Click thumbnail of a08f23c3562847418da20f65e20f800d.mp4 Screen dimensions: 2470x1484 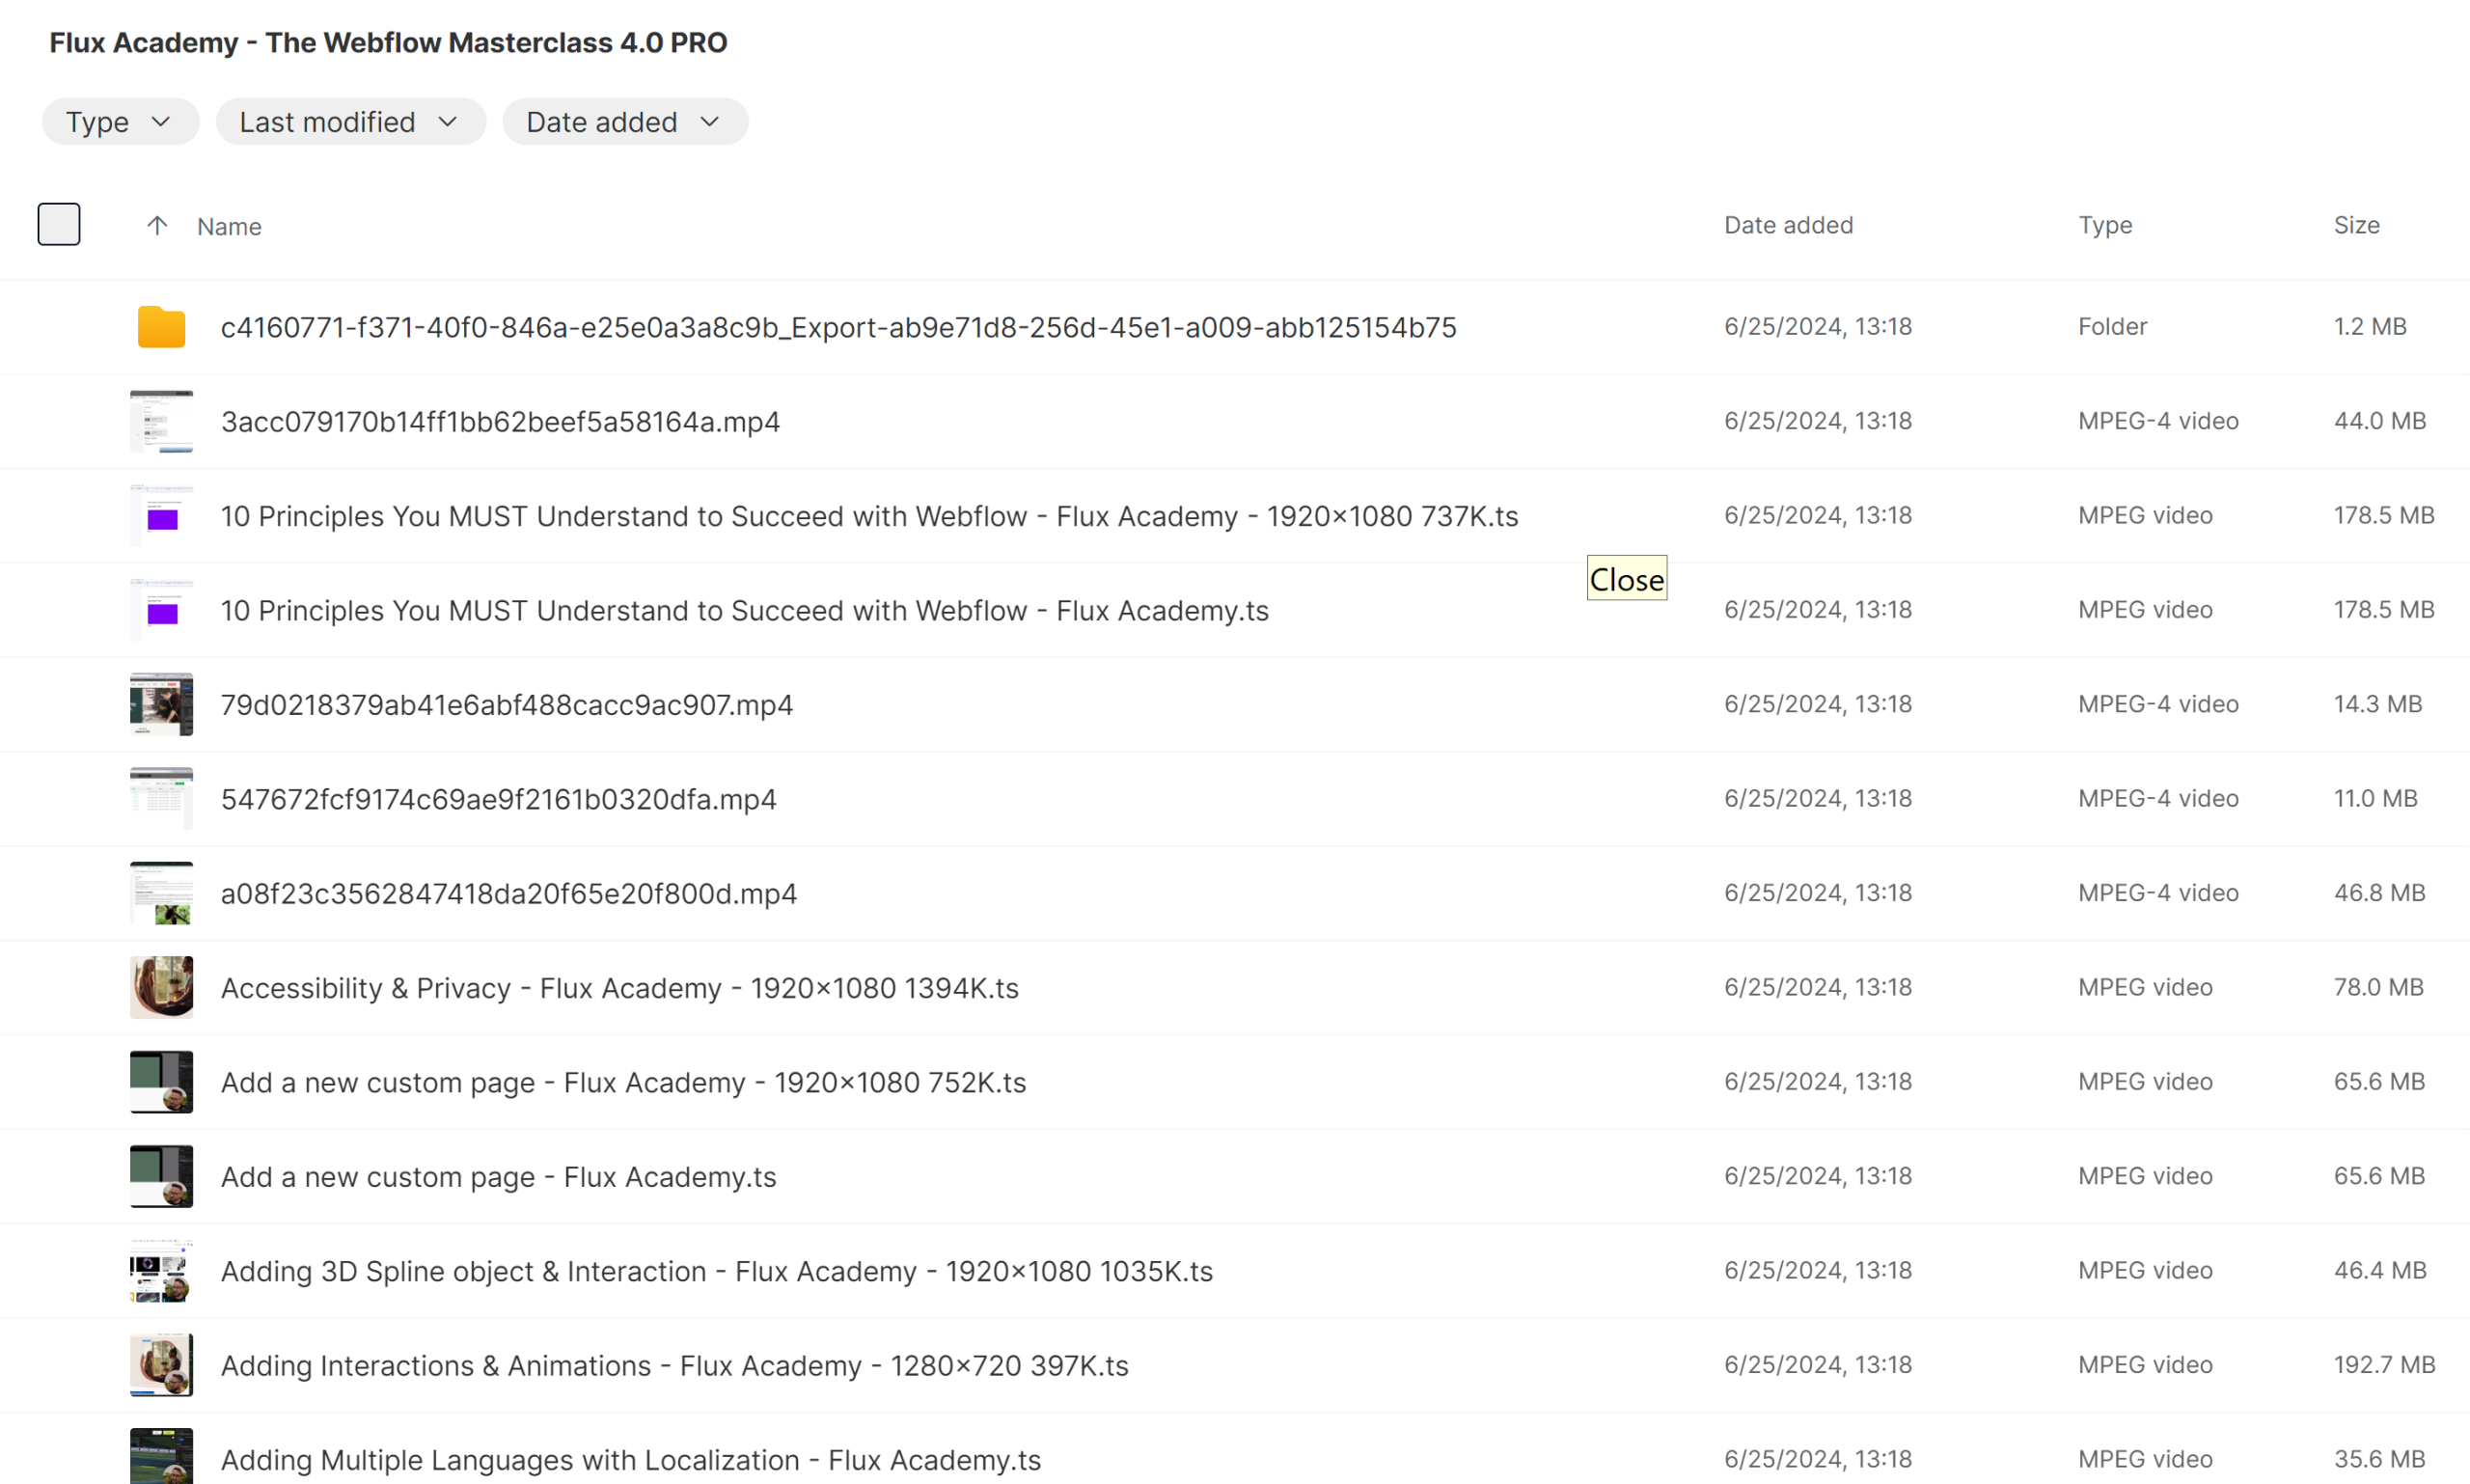[161, 893]
